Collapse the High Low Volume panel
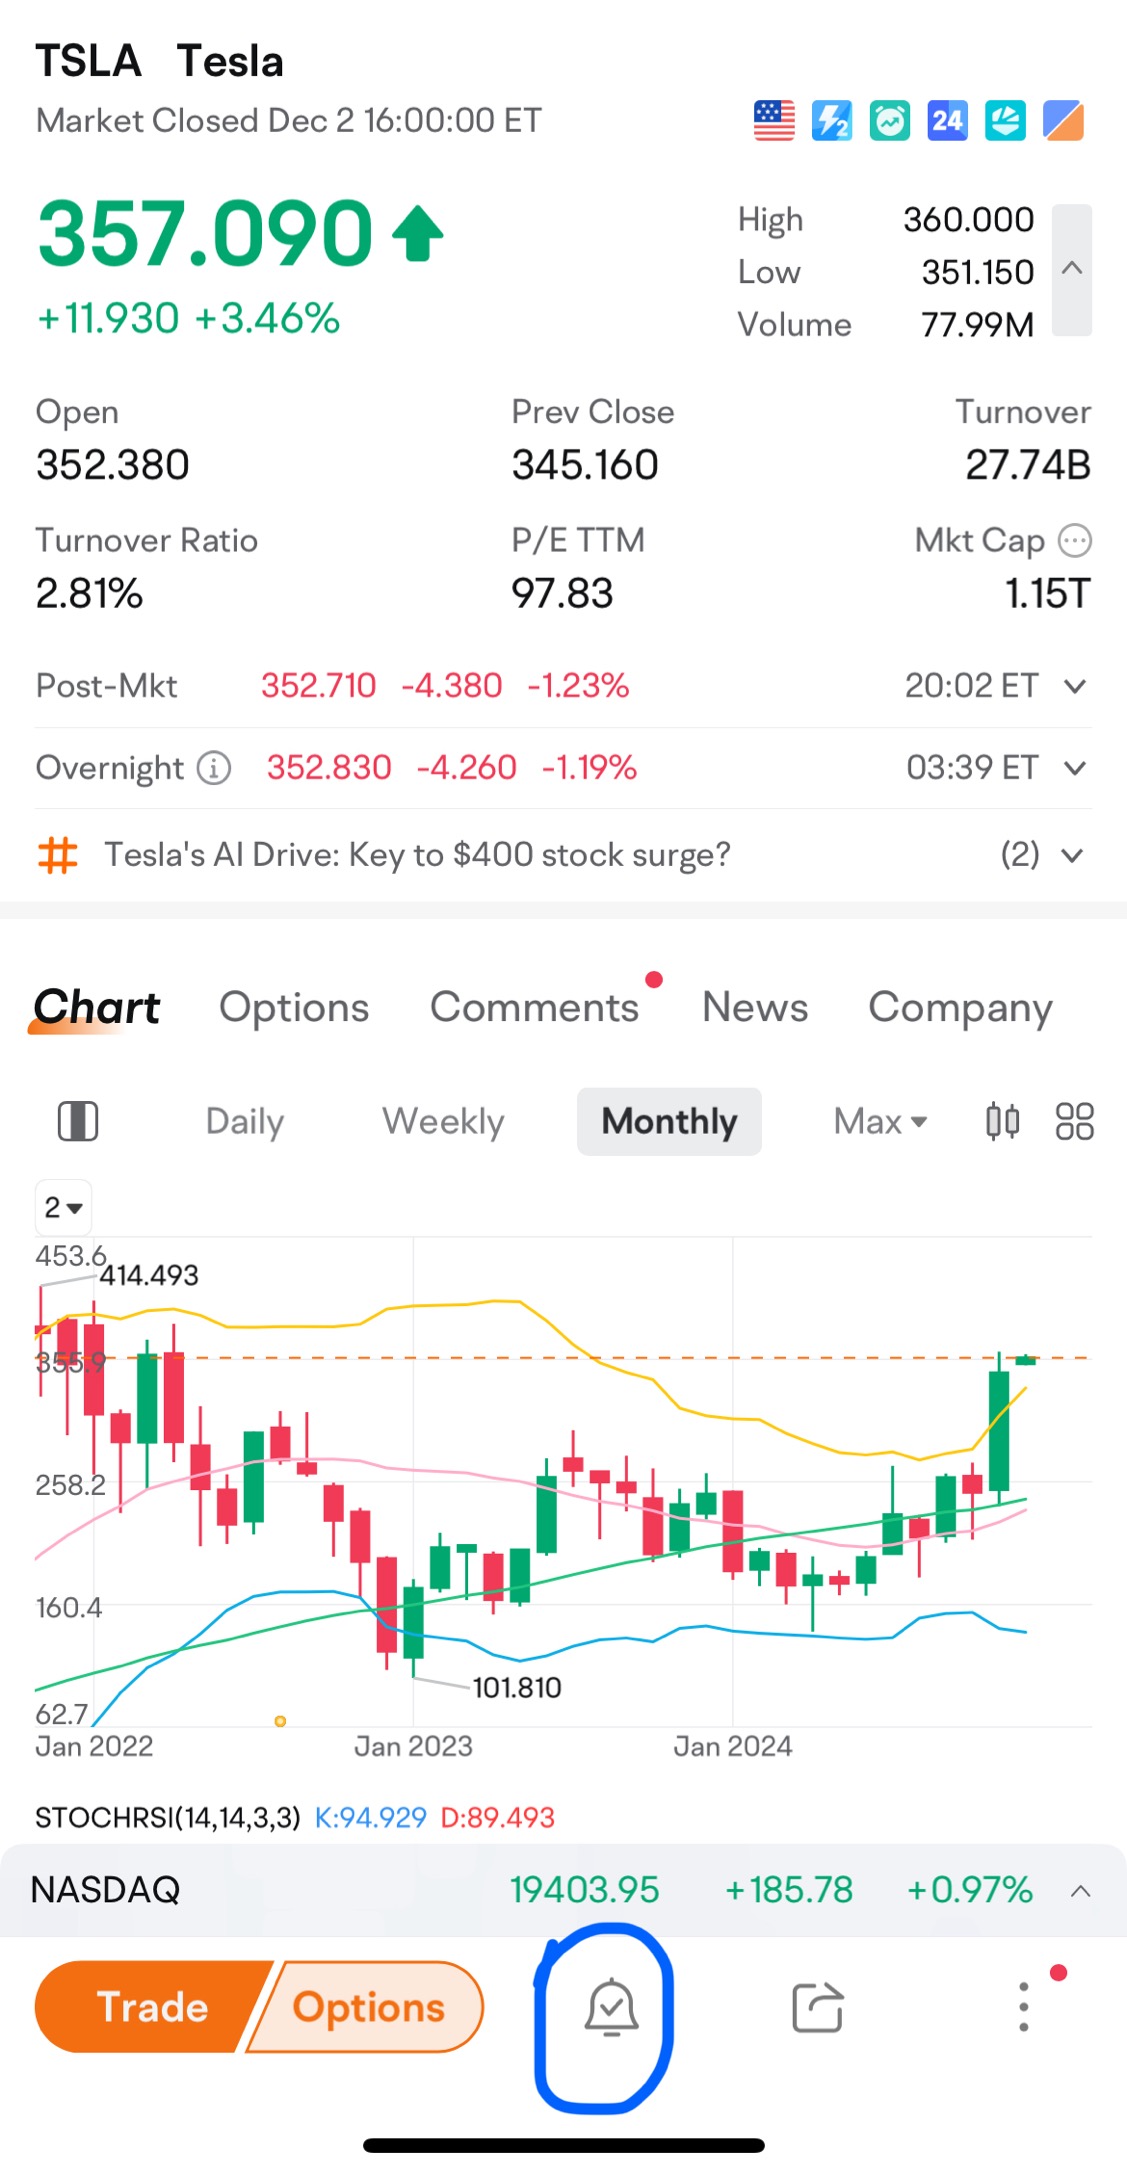 tap(1072, 269)
